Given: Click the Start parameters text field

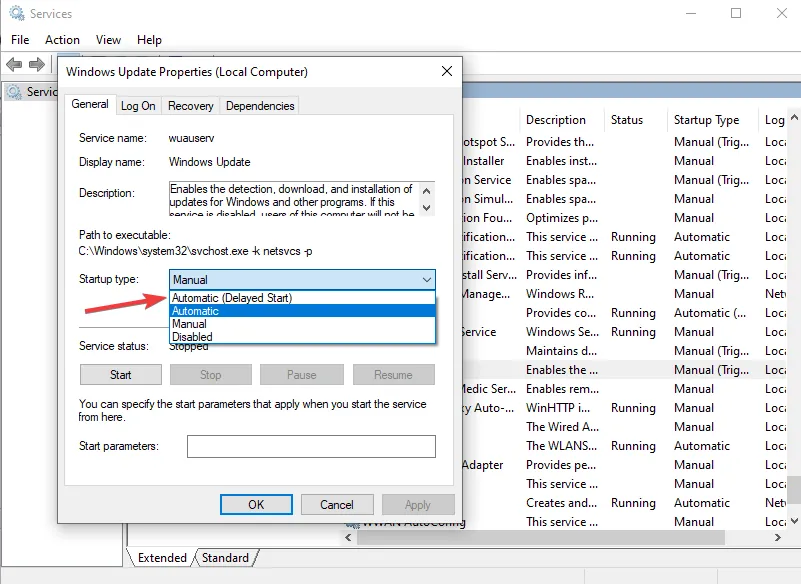Looking at the screenshot, I should (x=311, y=446).
